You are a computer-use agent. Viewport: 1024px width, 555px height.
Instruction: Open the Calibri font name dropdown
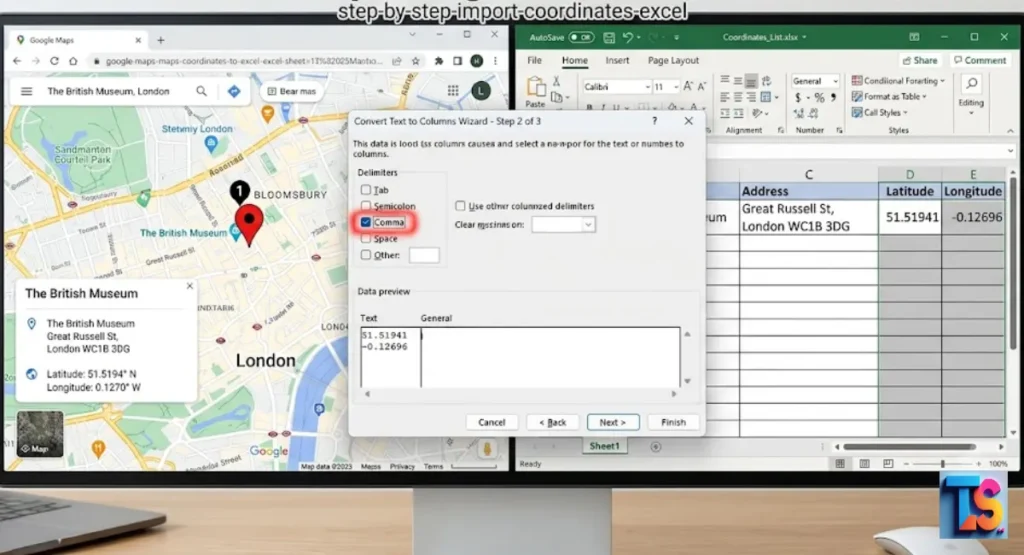point(647,87)
